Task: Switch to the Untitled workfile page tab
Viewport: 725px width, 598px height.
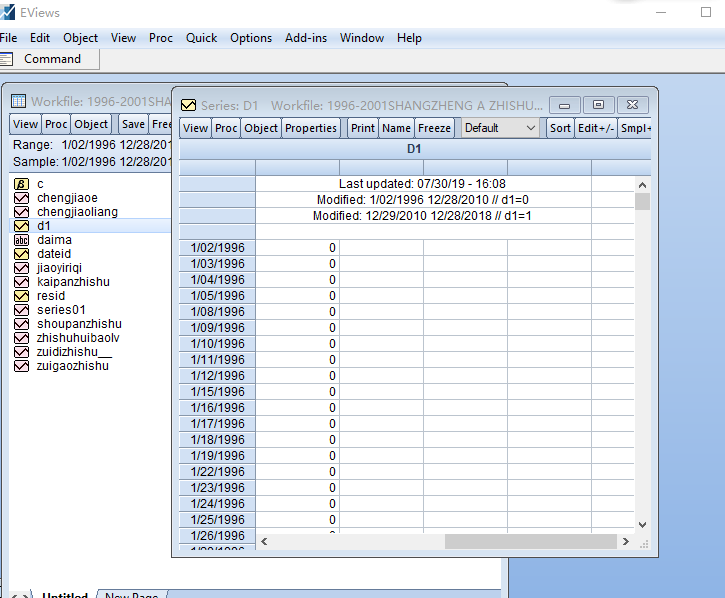Action: point(65,596)
